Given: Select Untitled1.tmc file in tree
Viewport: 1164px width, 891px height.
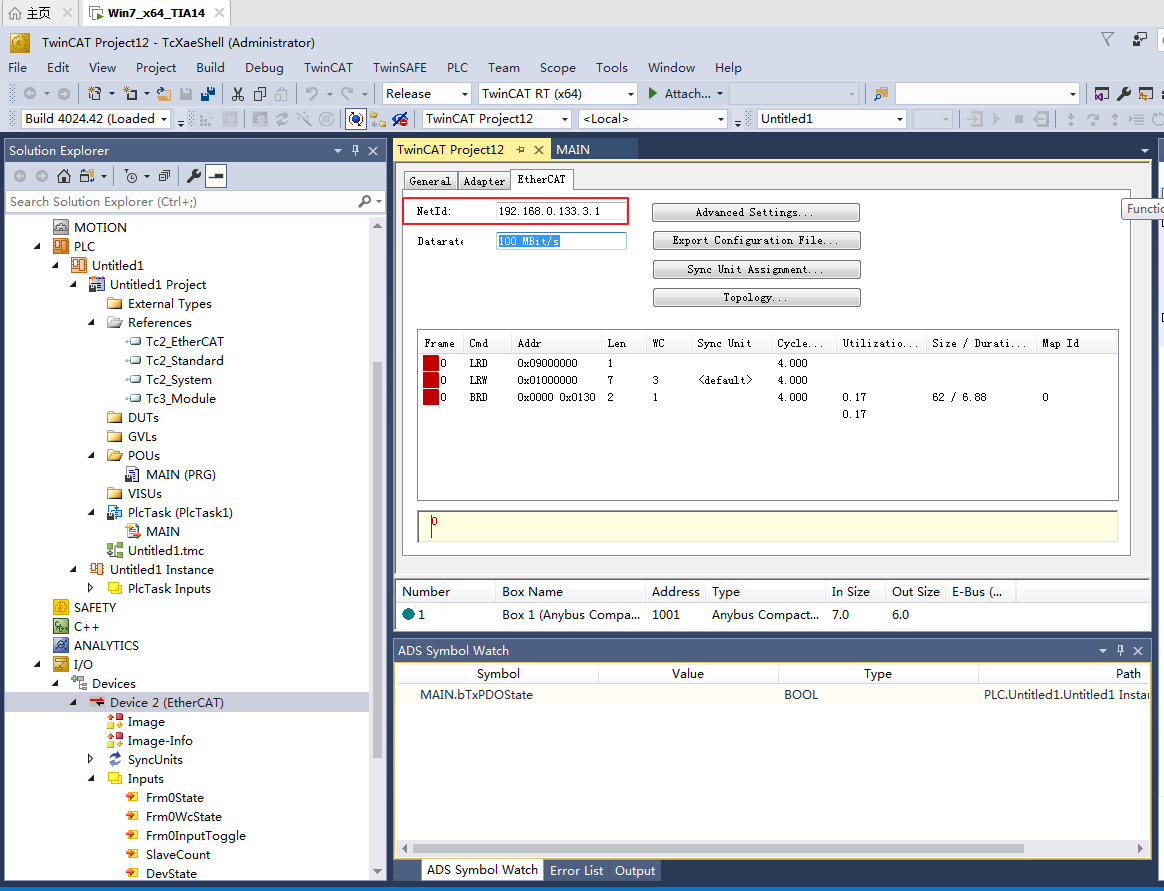Looking at the screenshot, I should [166, 550].
